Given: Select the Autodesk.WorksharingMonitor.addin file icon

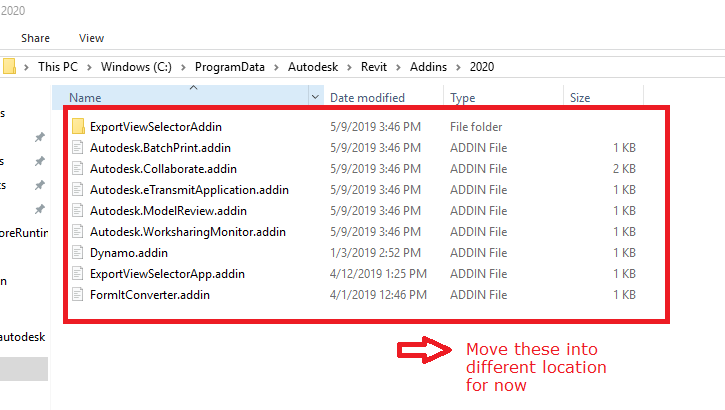Looking at the screenshot, I should (x=78, y=232).
